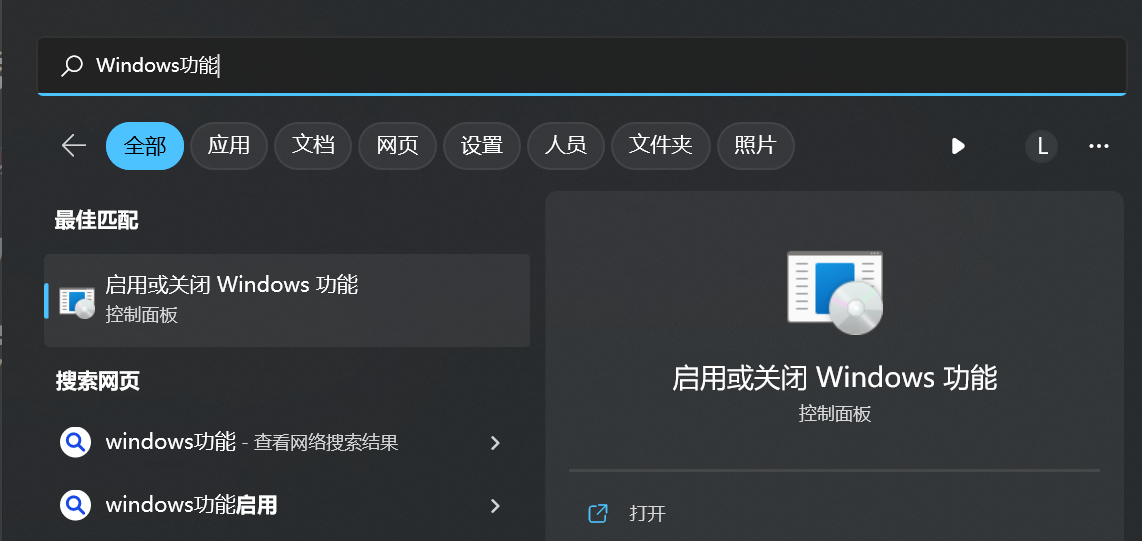Switch to the 文档 filter tab
The height and width of the screenshot is (541, 1142).
point(313,146)
